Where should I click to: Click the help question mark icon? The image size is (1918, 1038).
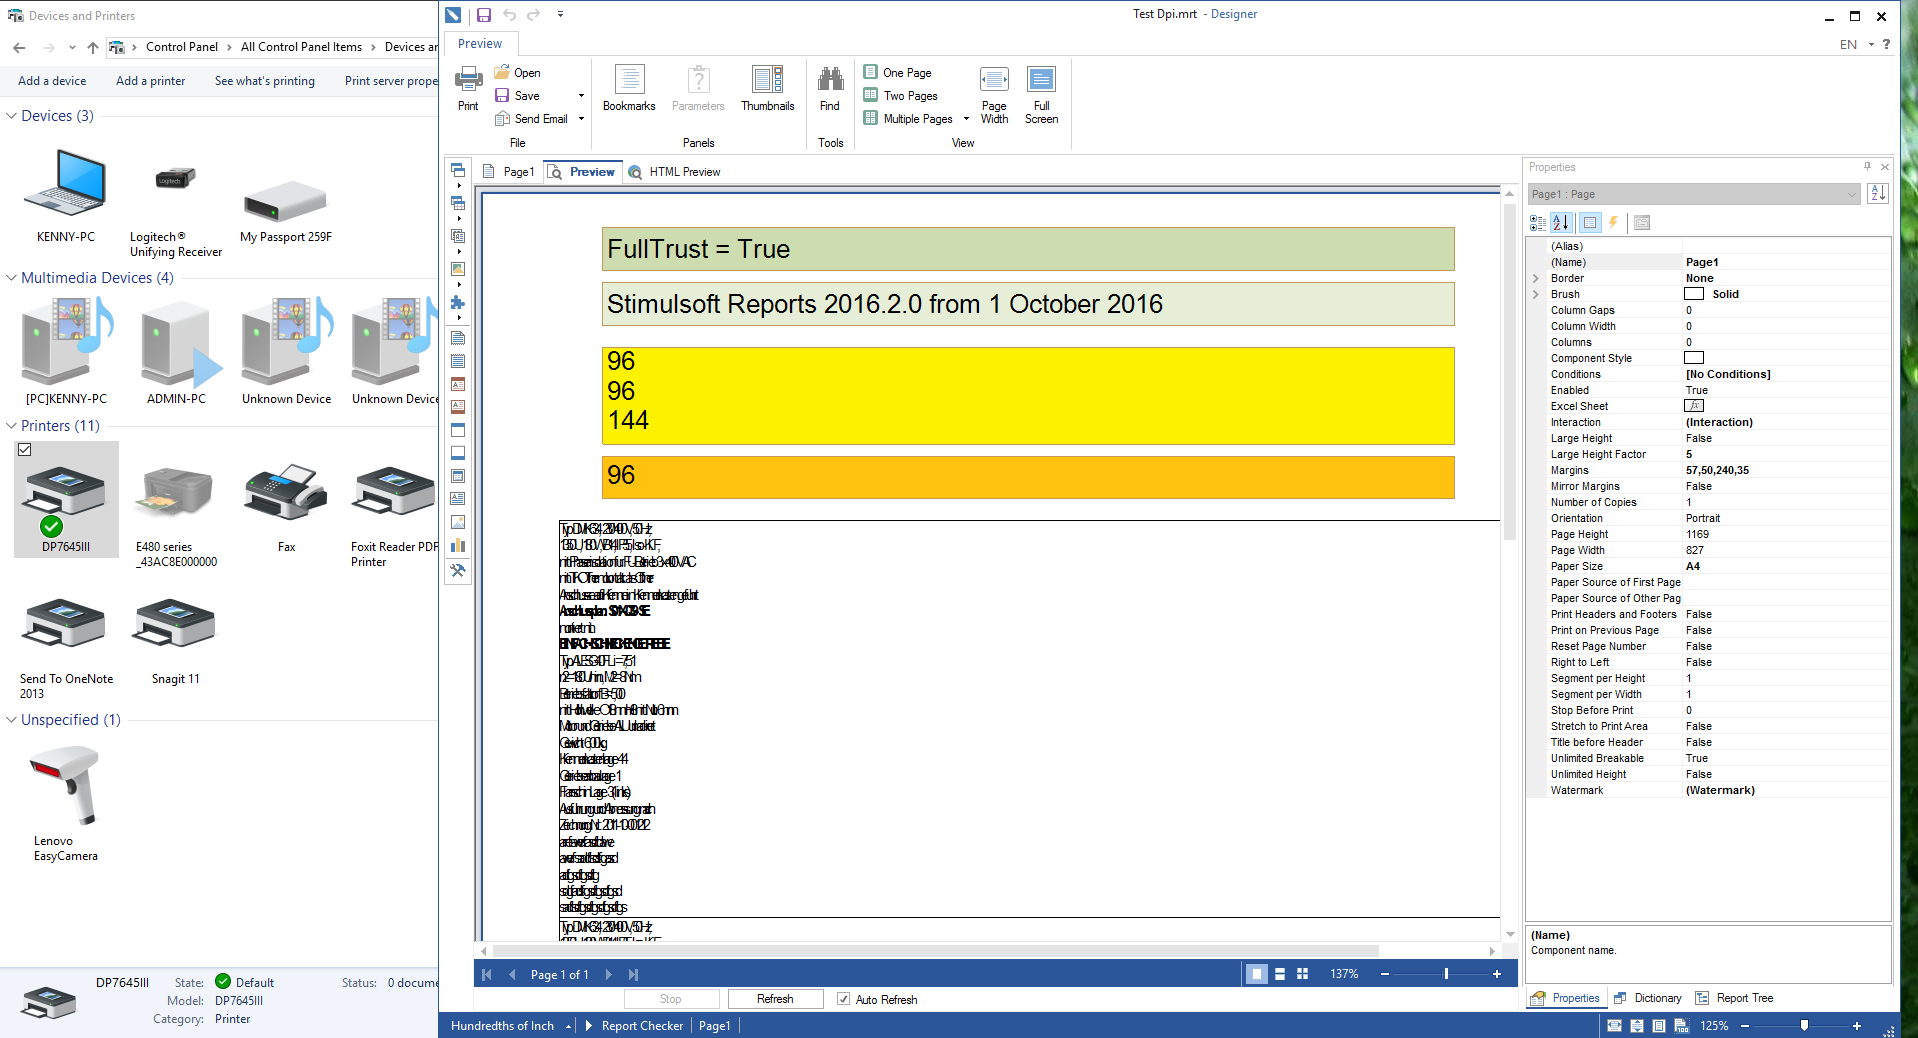coord(1886,44)
